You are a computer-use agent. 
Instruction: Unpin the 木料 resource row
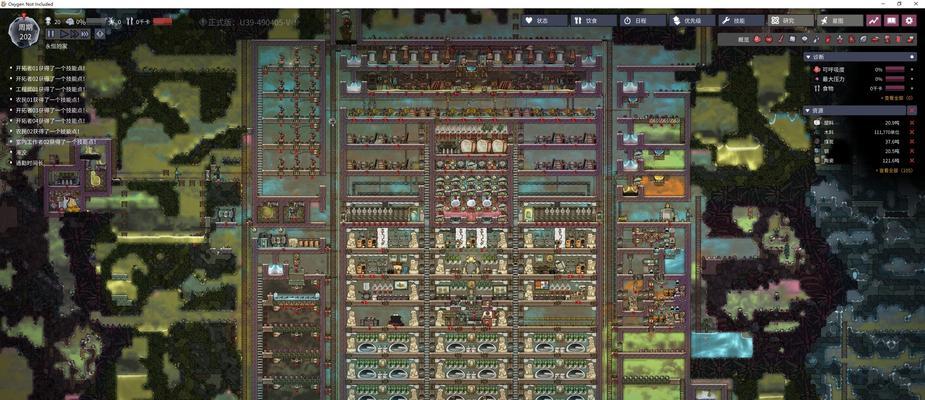[911, 132]
